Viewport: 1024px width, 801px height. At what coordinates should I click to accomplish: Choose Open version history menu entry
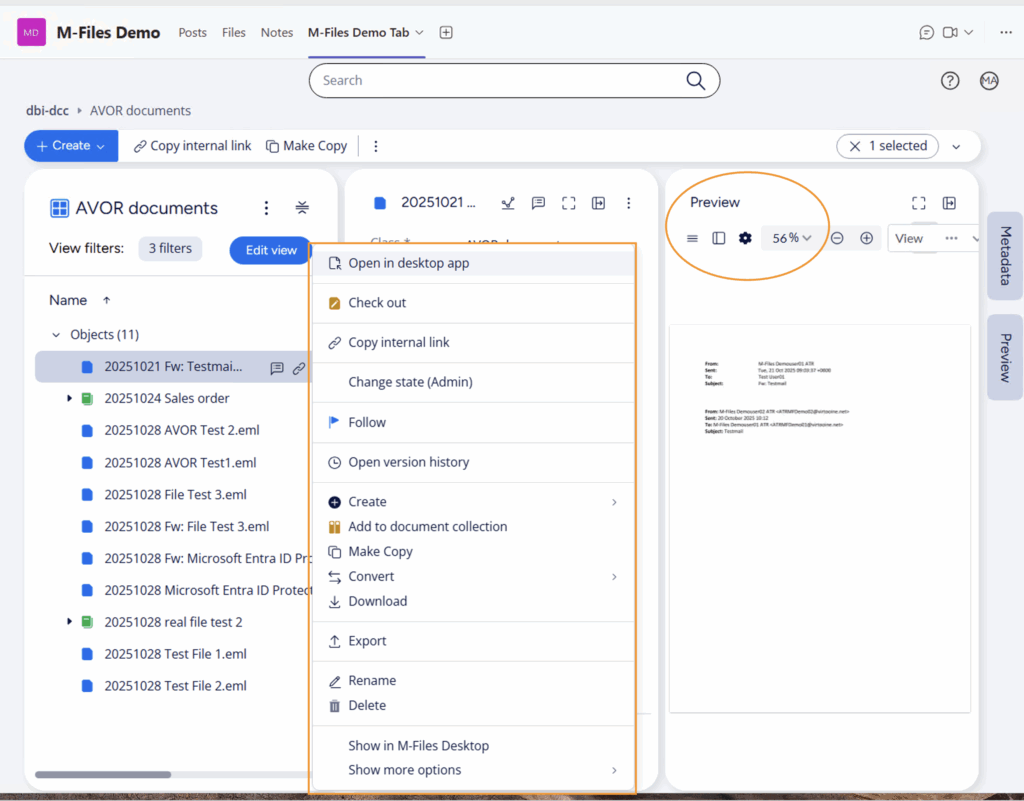pyautogui.click(x=408, y=462)
